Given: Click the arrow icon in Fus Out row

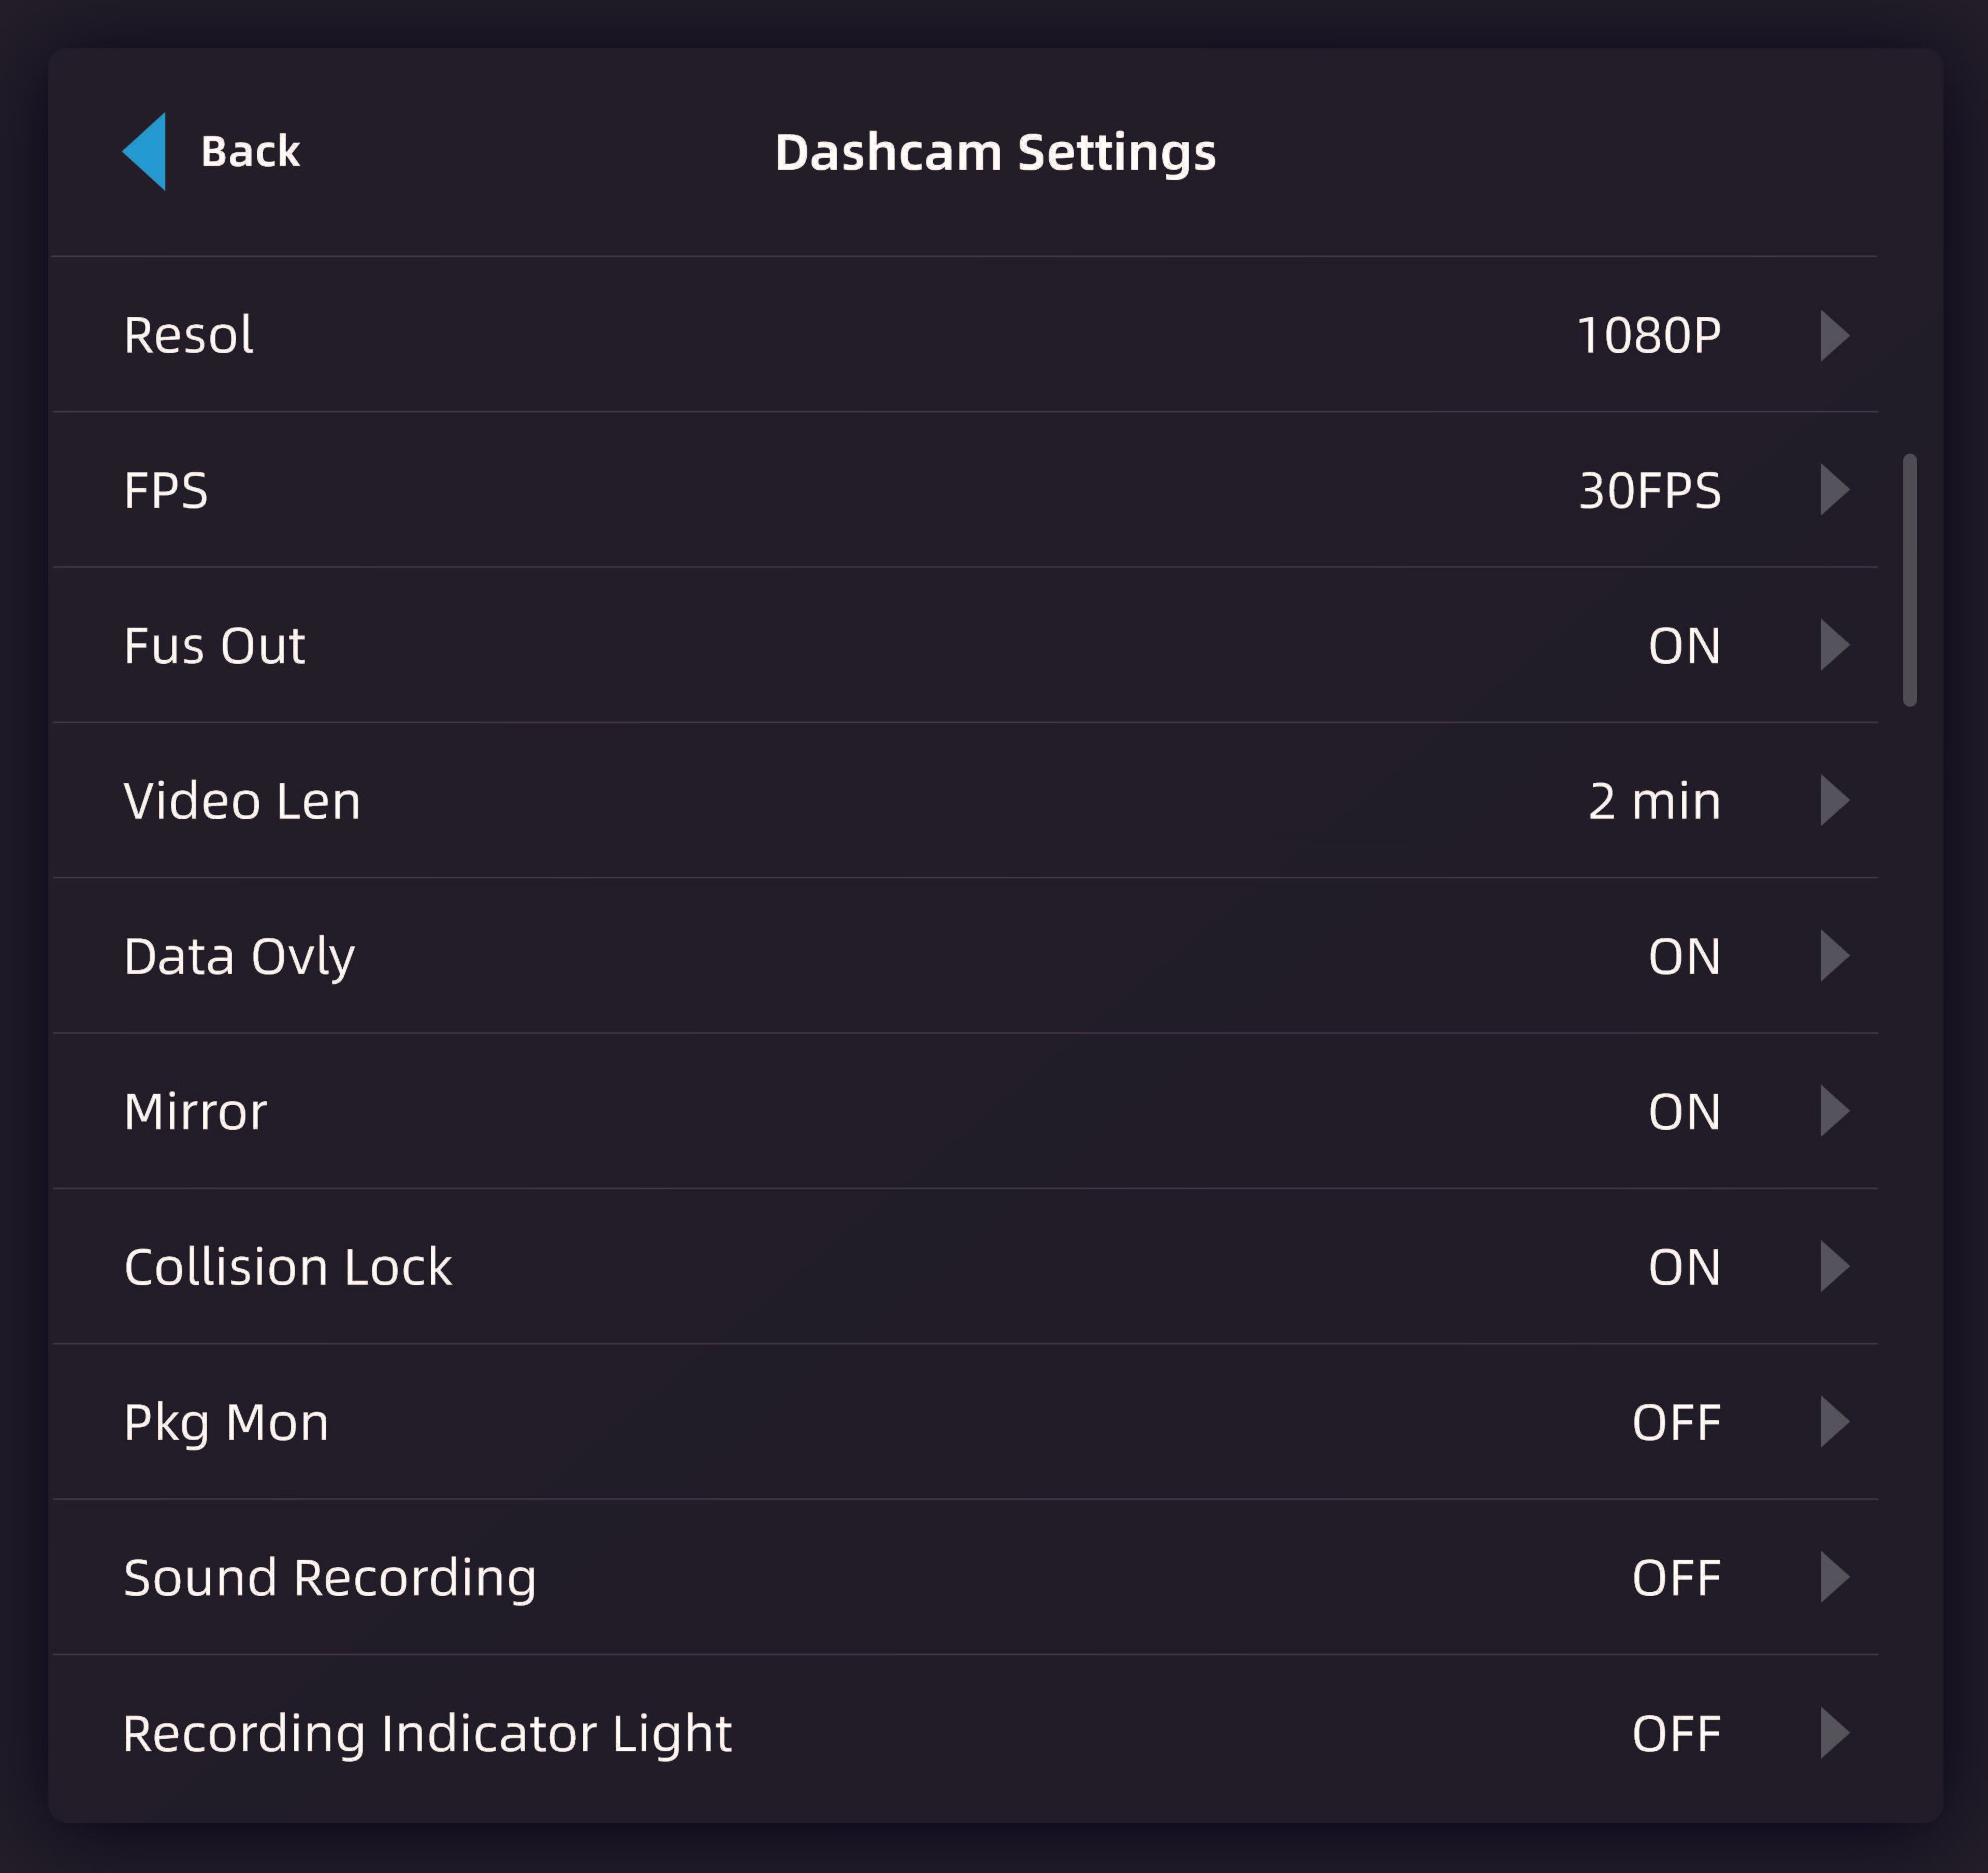Looking at the screenshot, I should (x=1833, y=645).
